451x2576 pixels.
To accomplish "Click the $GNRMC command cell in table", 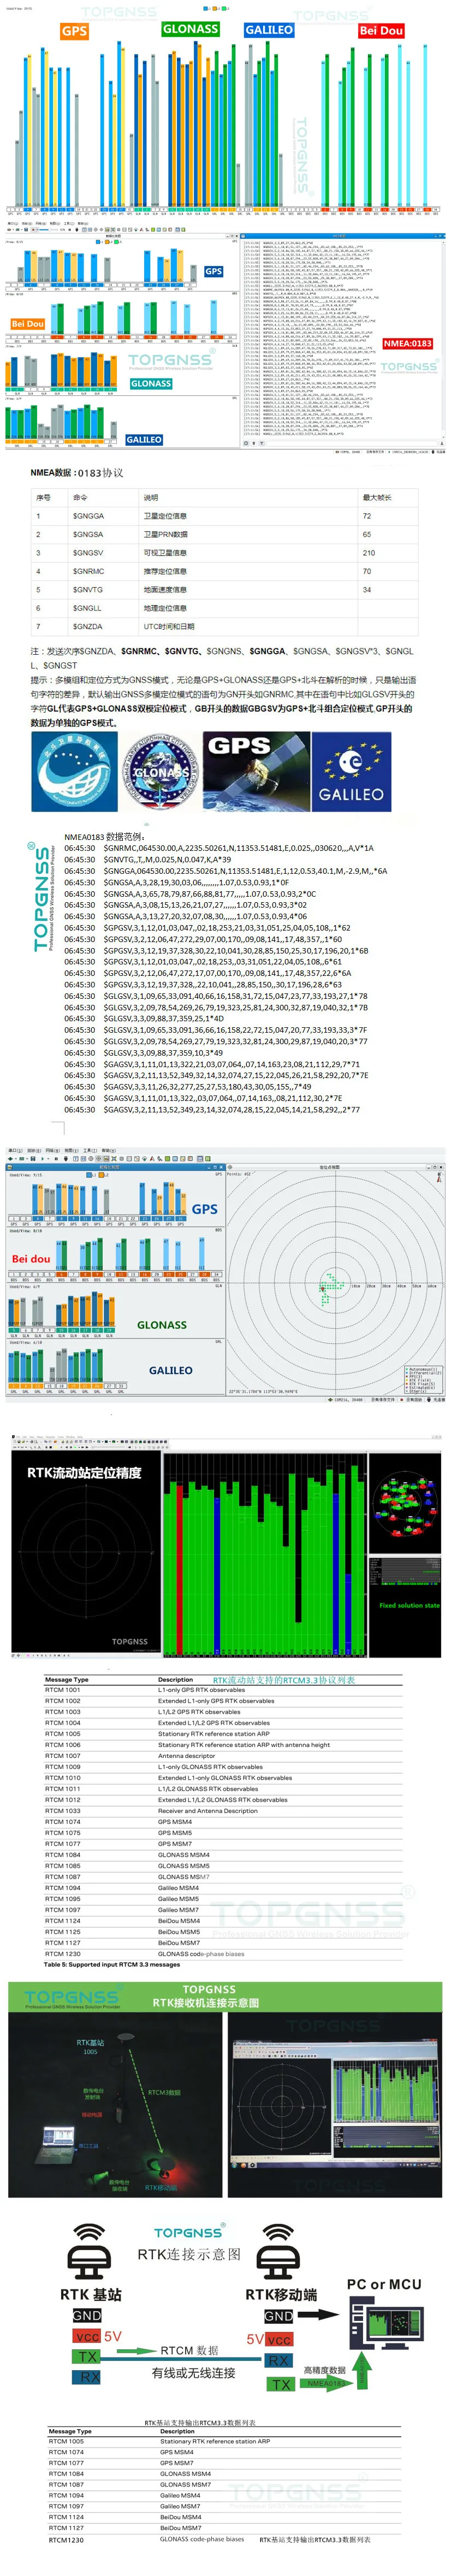I will [x=88, y=571].
